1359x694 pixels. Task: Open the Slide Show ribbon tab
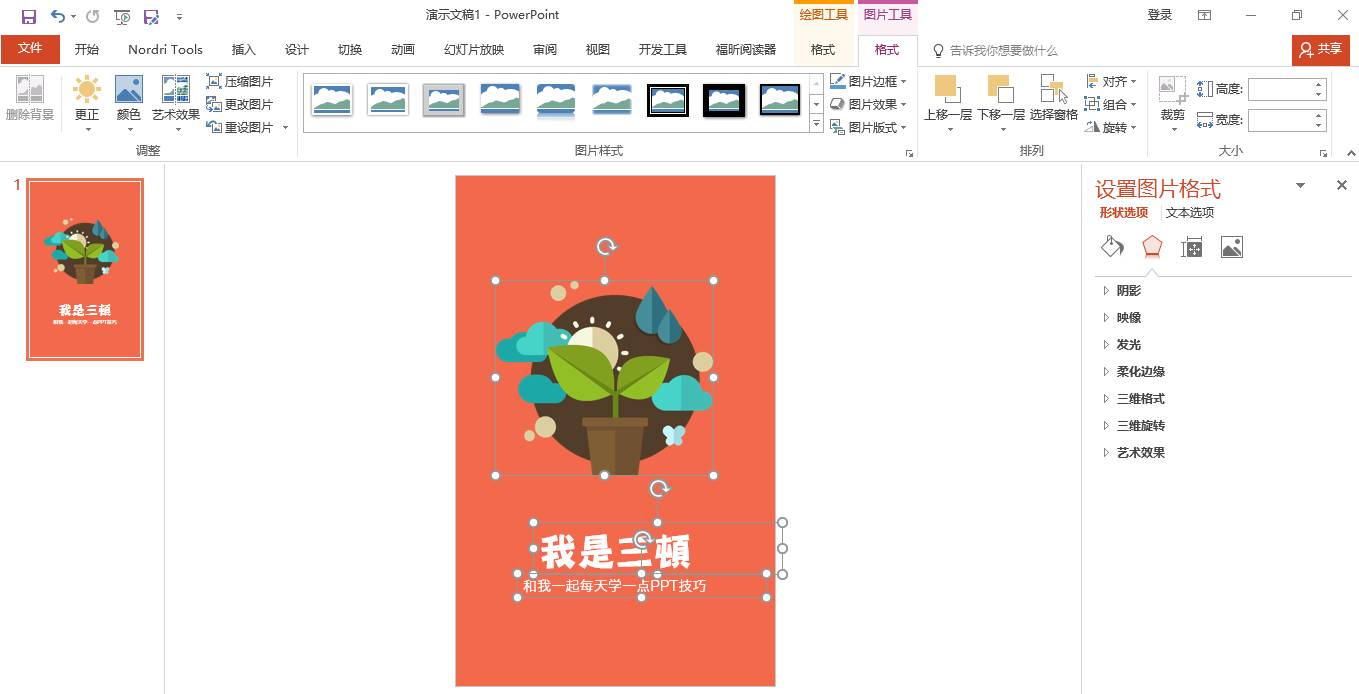click(x=473, y=49)
